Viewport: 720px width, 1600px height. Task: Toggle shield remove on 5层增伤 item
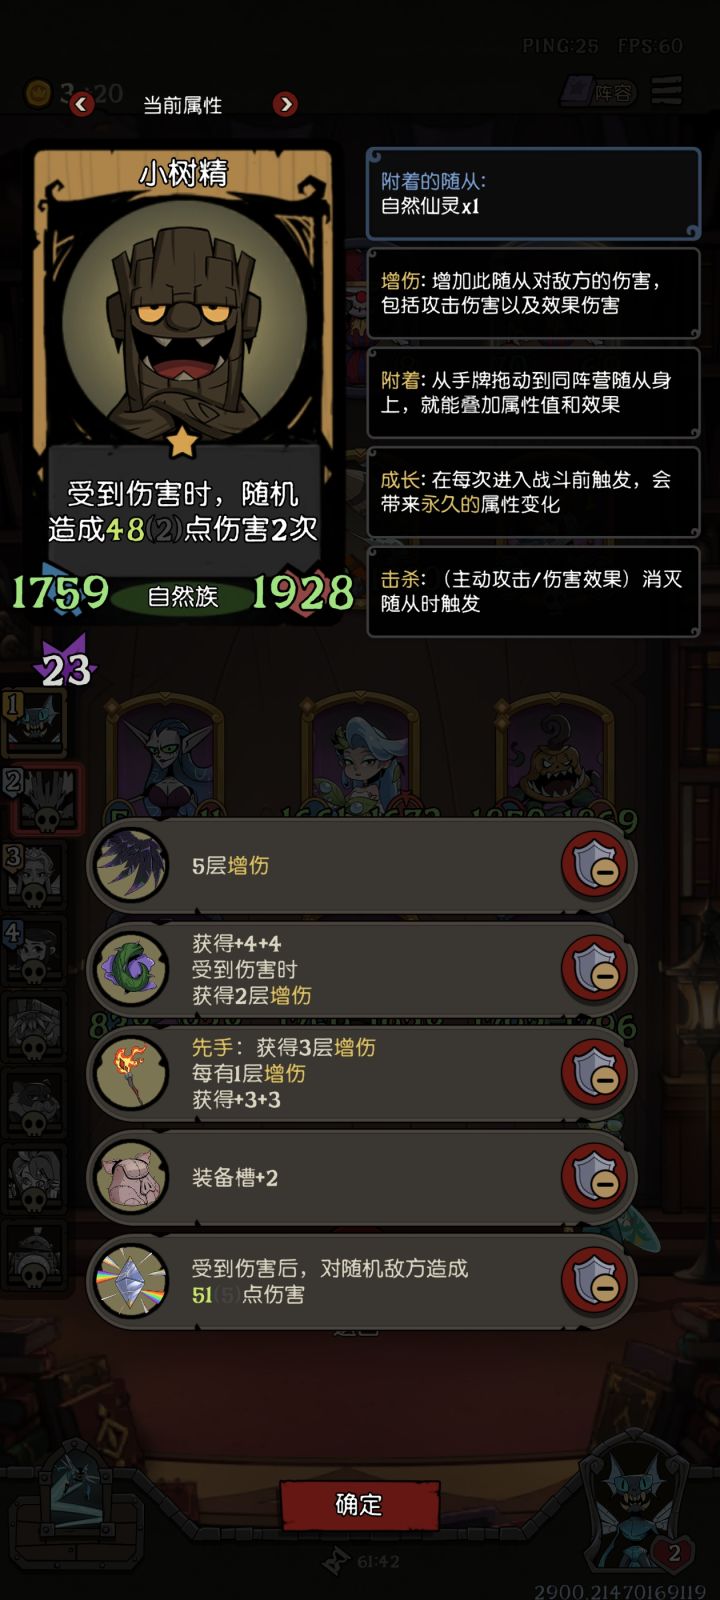point(596,865)
